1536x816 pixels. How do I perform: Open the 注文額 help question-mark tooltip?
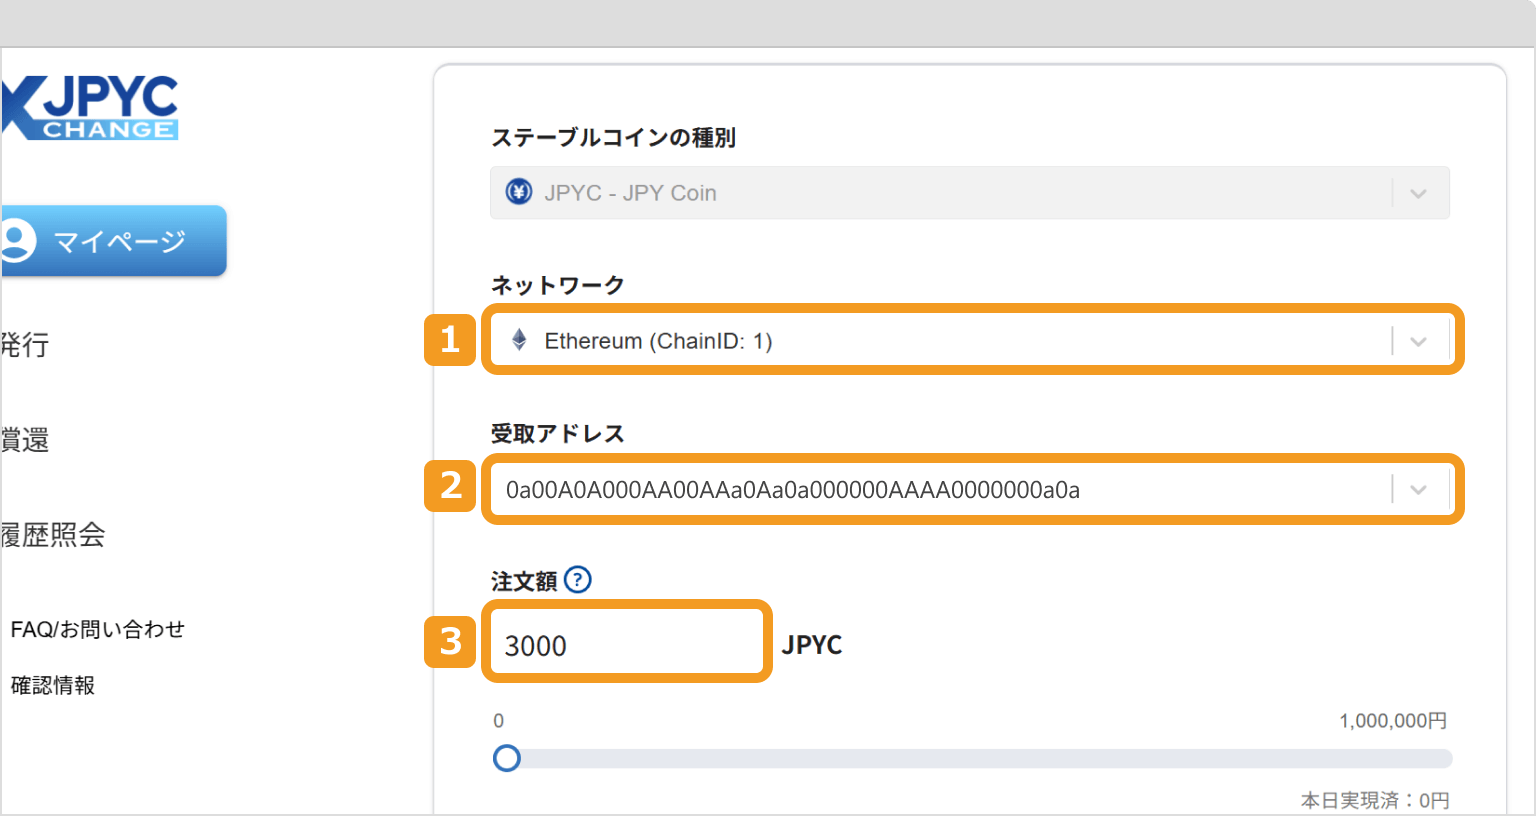578,579
